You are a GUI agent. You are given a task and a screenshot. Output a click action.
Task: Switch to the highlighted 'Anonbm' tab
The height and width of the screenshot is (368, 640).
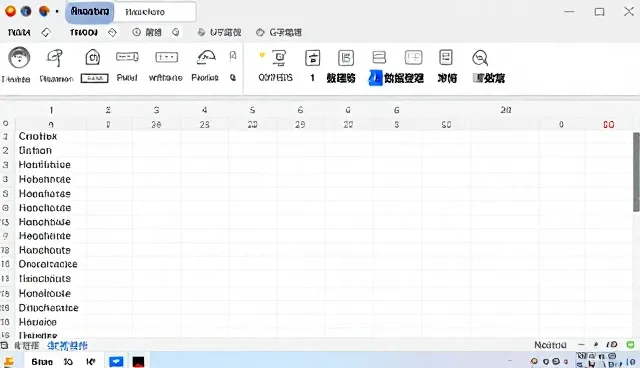click(x=90, y=11)
